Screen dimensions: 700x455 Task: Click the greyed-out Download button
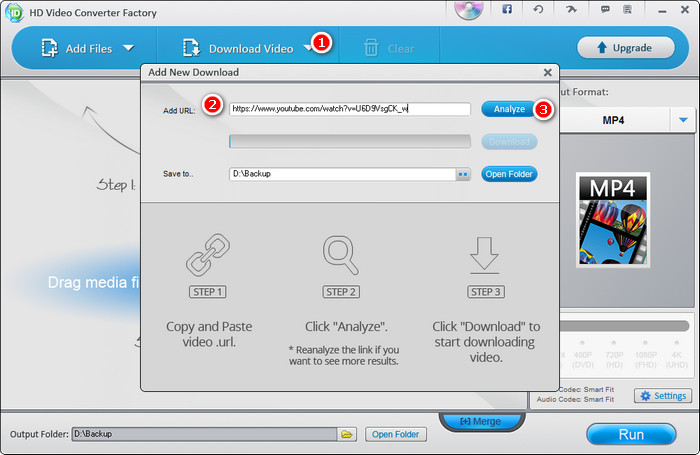(509, 142)
